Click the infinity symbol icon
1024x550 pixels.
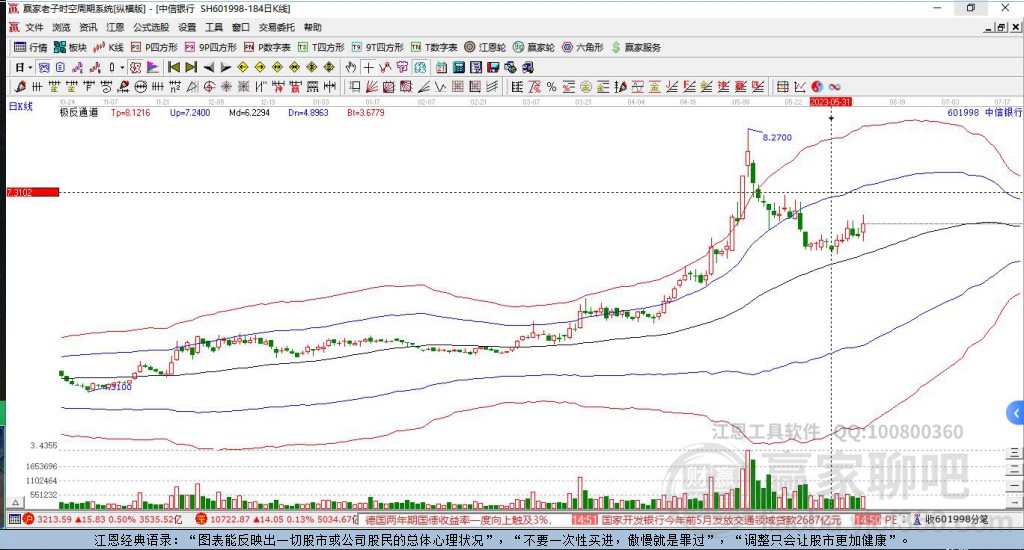[835, 87]
